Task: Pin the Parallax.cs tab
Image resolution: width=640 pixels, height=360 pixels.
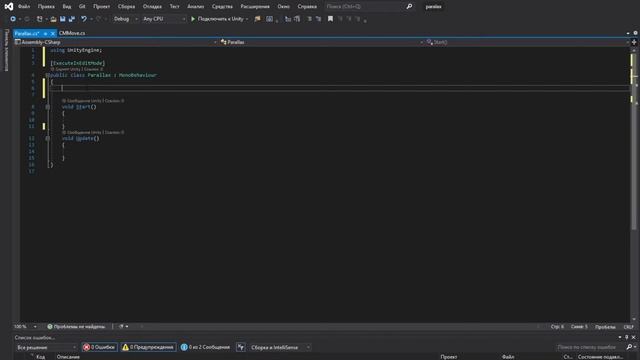Action: click(45, 33)
